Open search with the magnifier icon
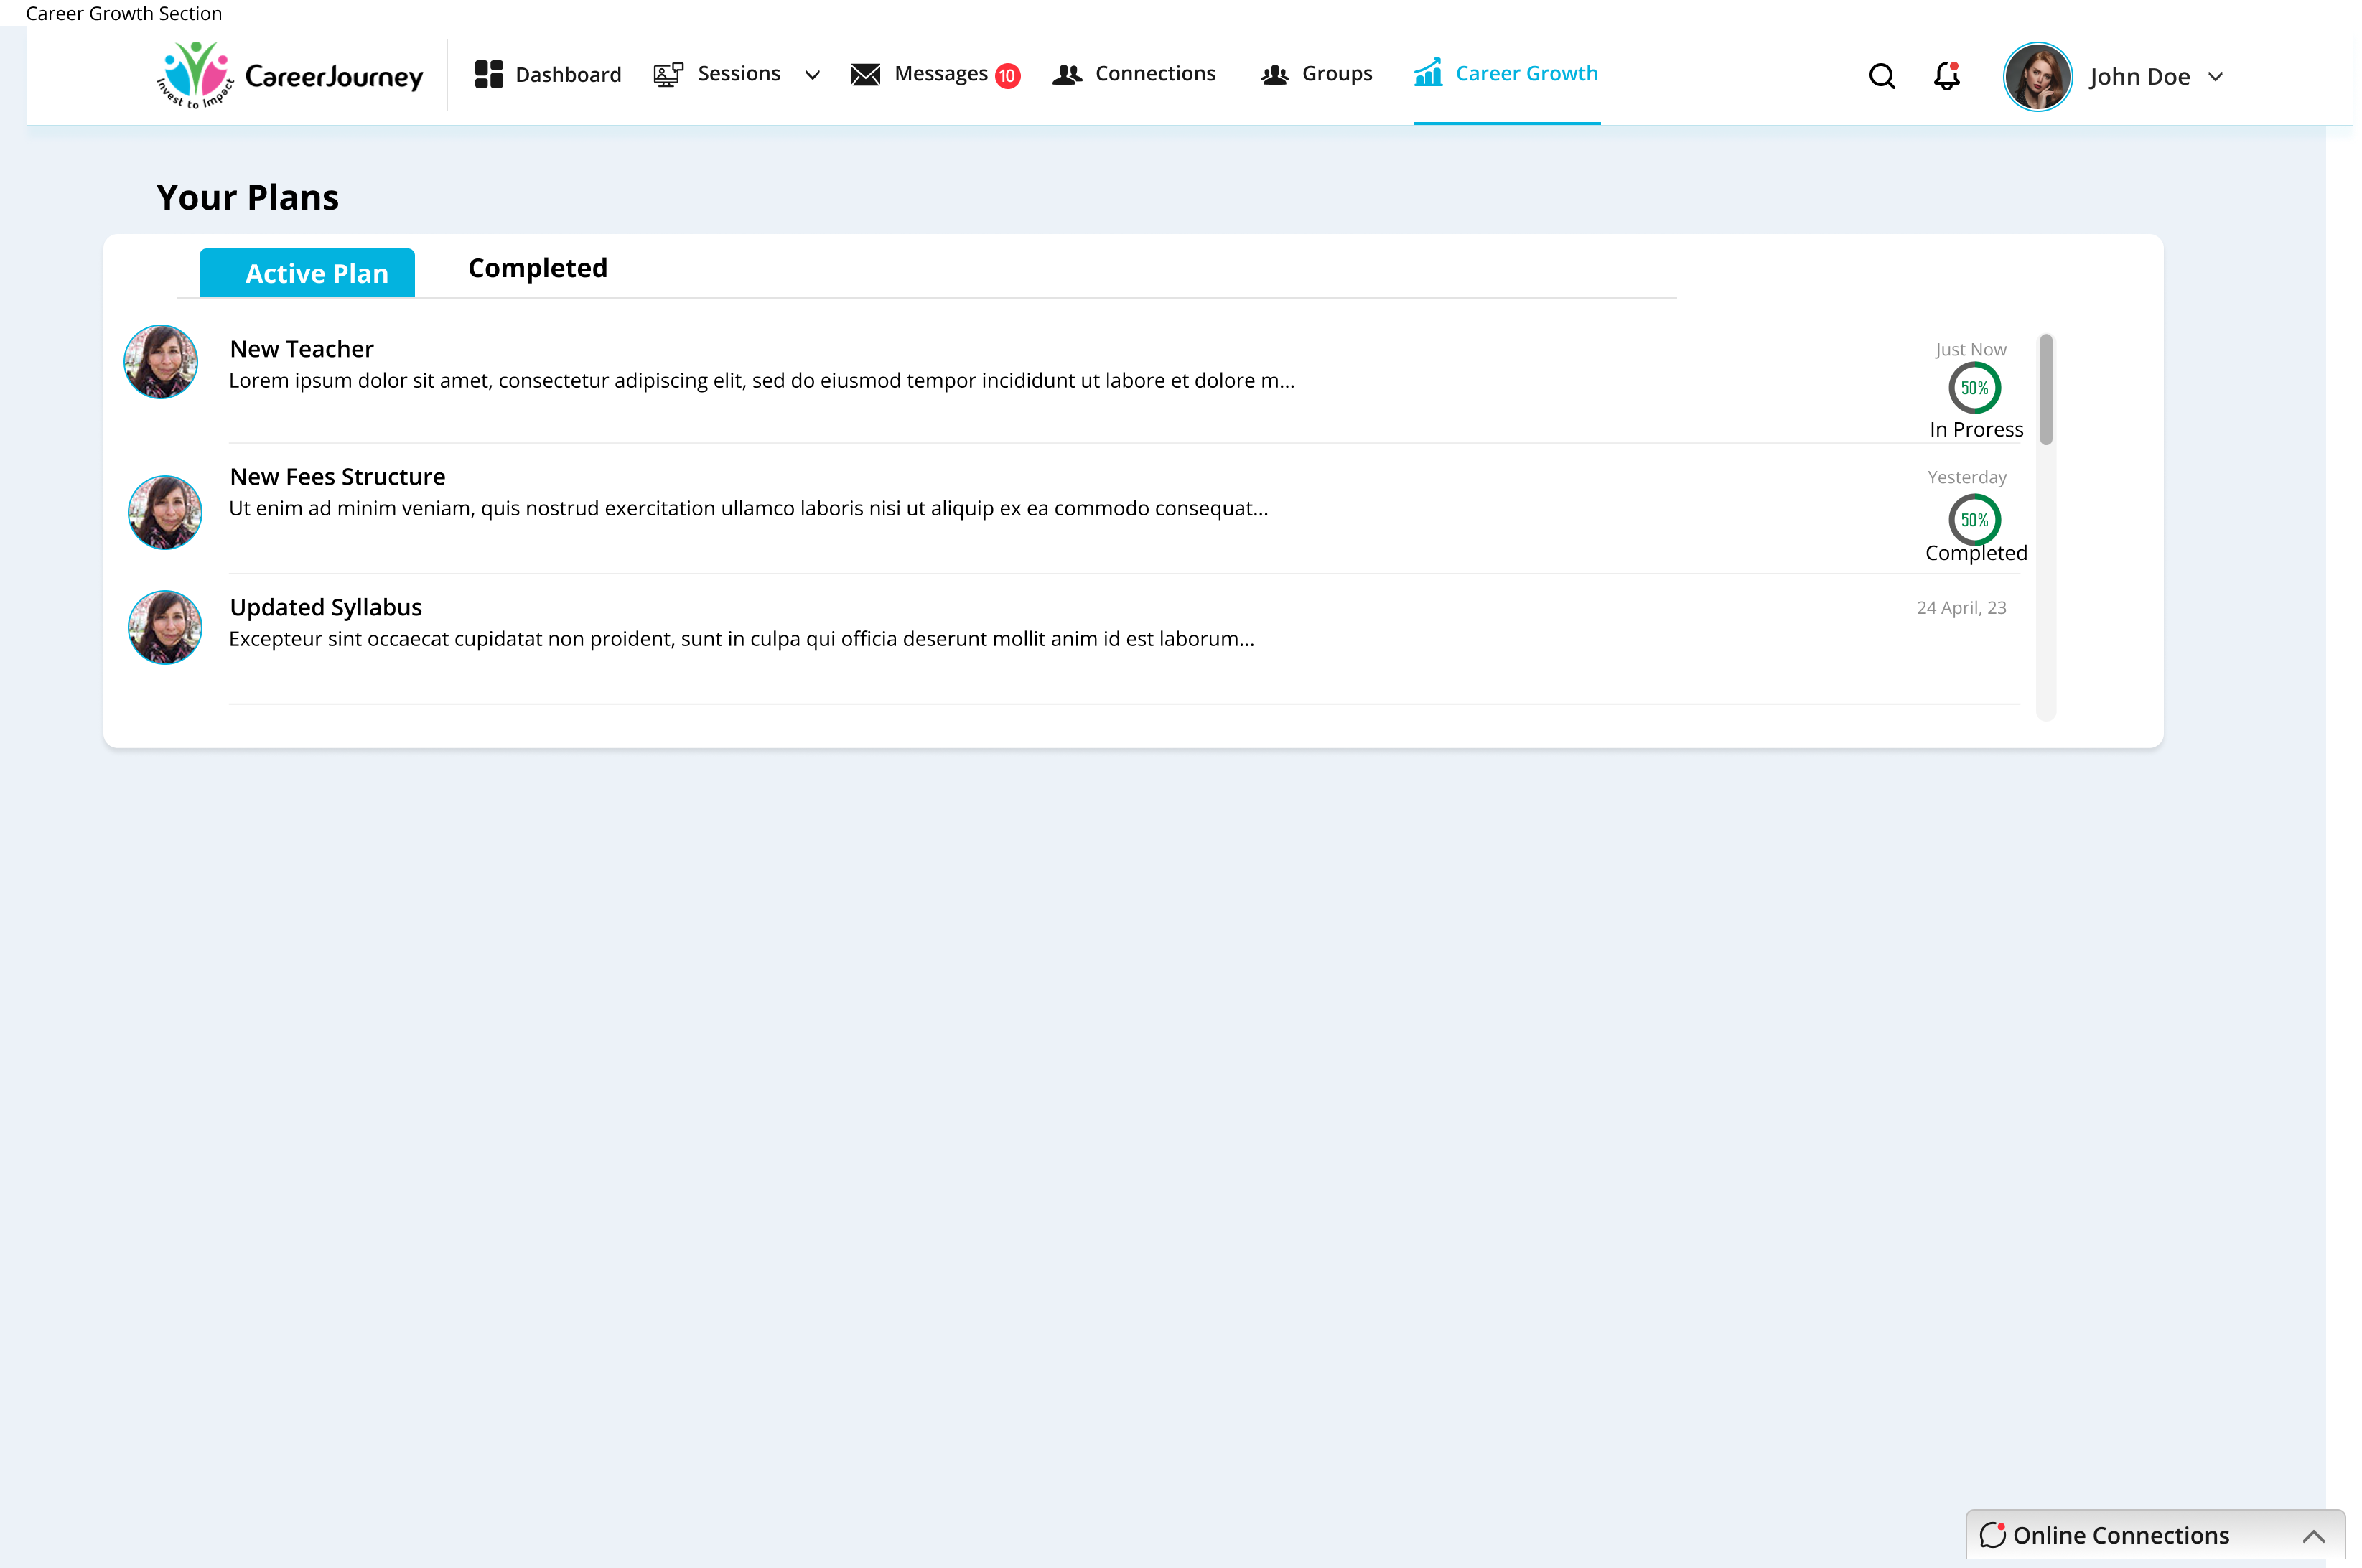 coord(1882,76)
